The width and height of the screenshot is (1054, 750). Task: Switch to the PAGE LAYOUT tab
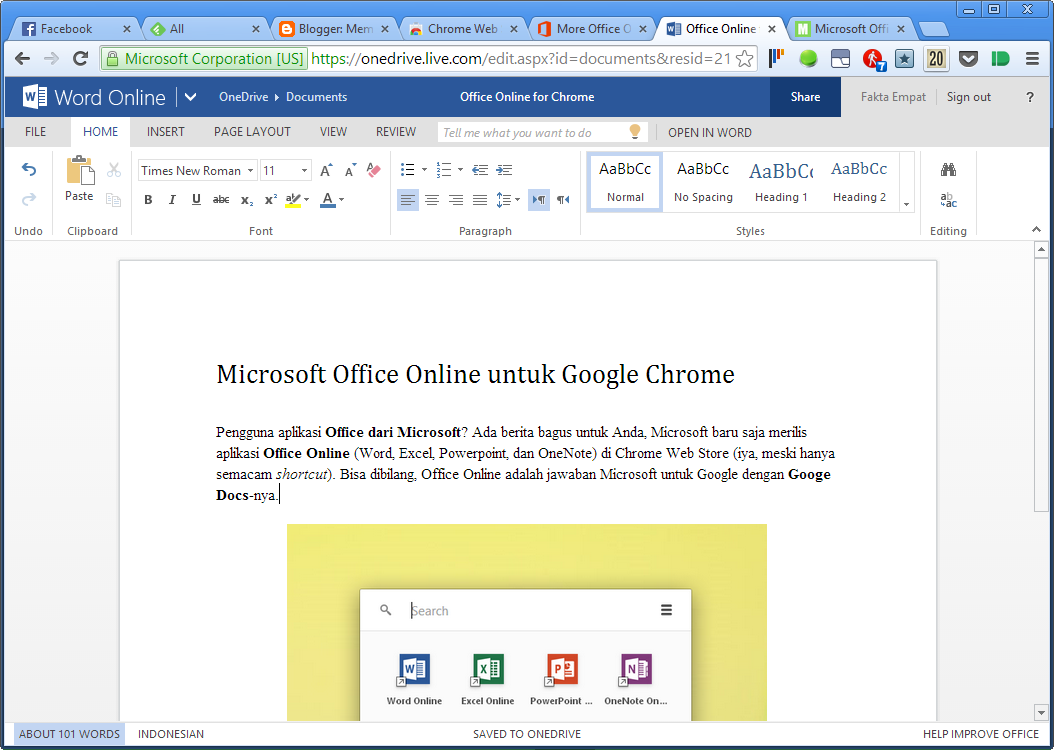(x=252, y=132)
